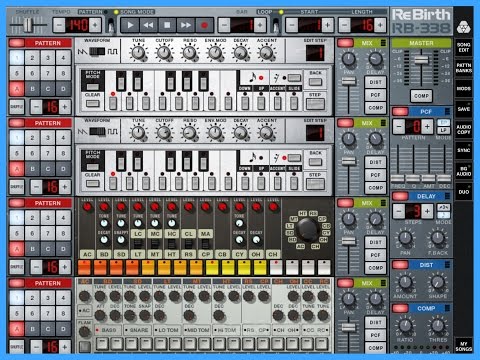Toggle first synth Pitch Mode button
Screen dimensions: 480x360
[x=92, y=87]
